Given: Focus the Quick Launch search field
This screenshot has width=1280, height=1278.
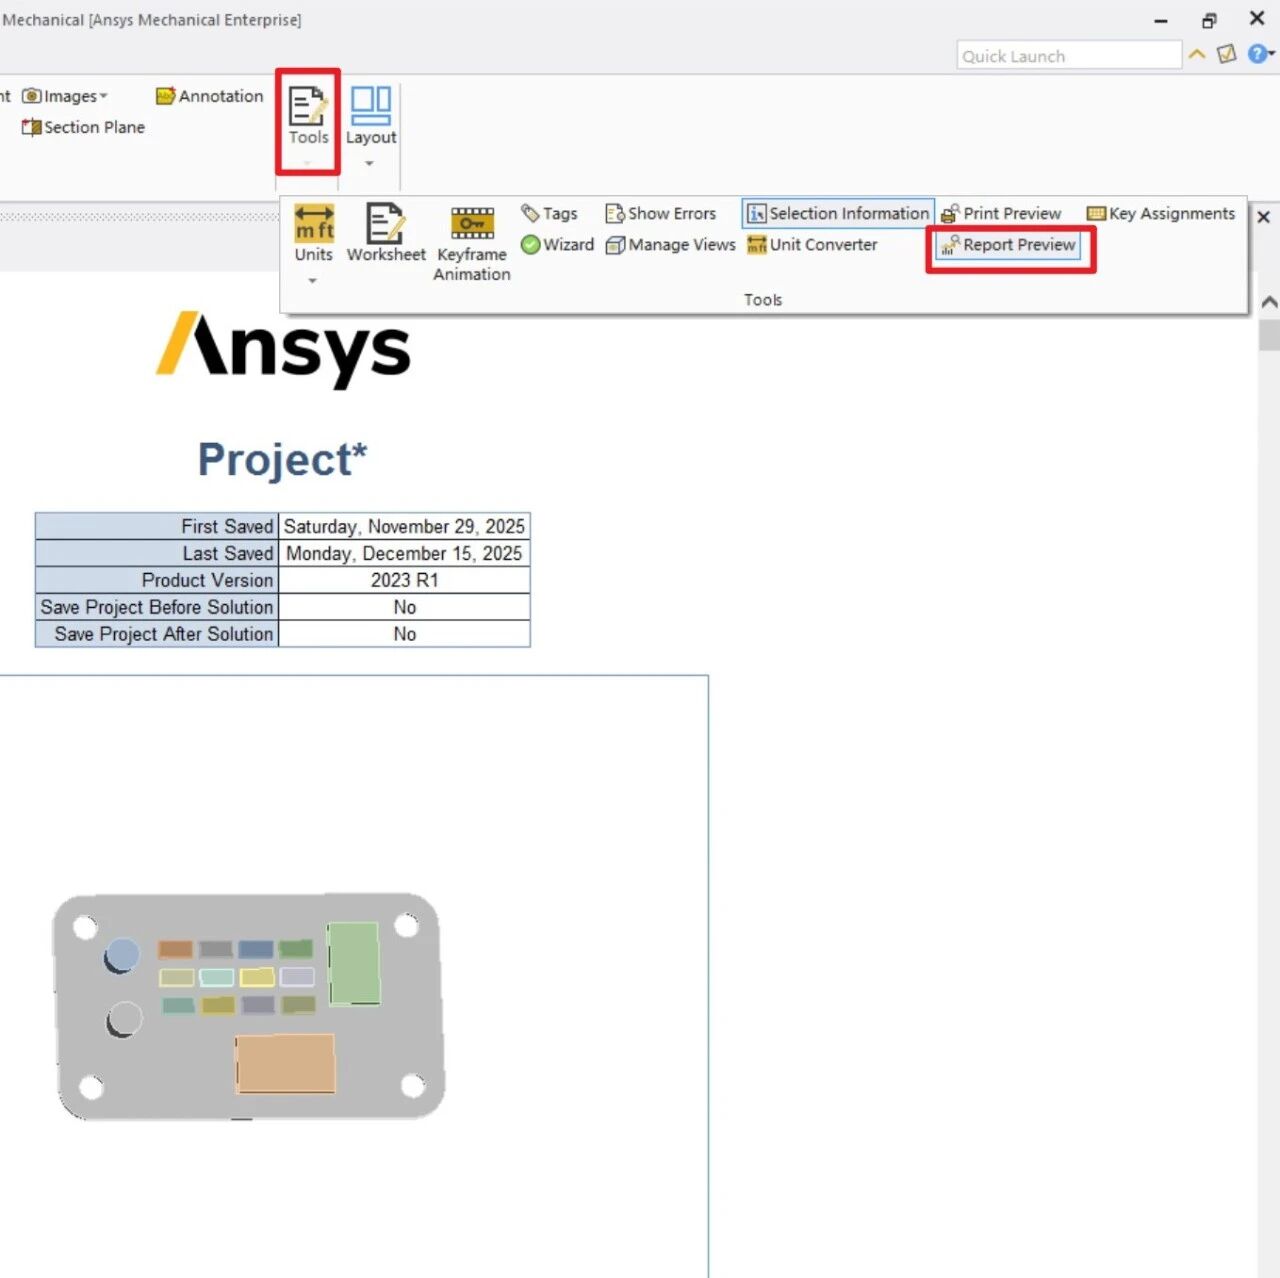Looking at the screenshot, I should (x=1069, y=55).
